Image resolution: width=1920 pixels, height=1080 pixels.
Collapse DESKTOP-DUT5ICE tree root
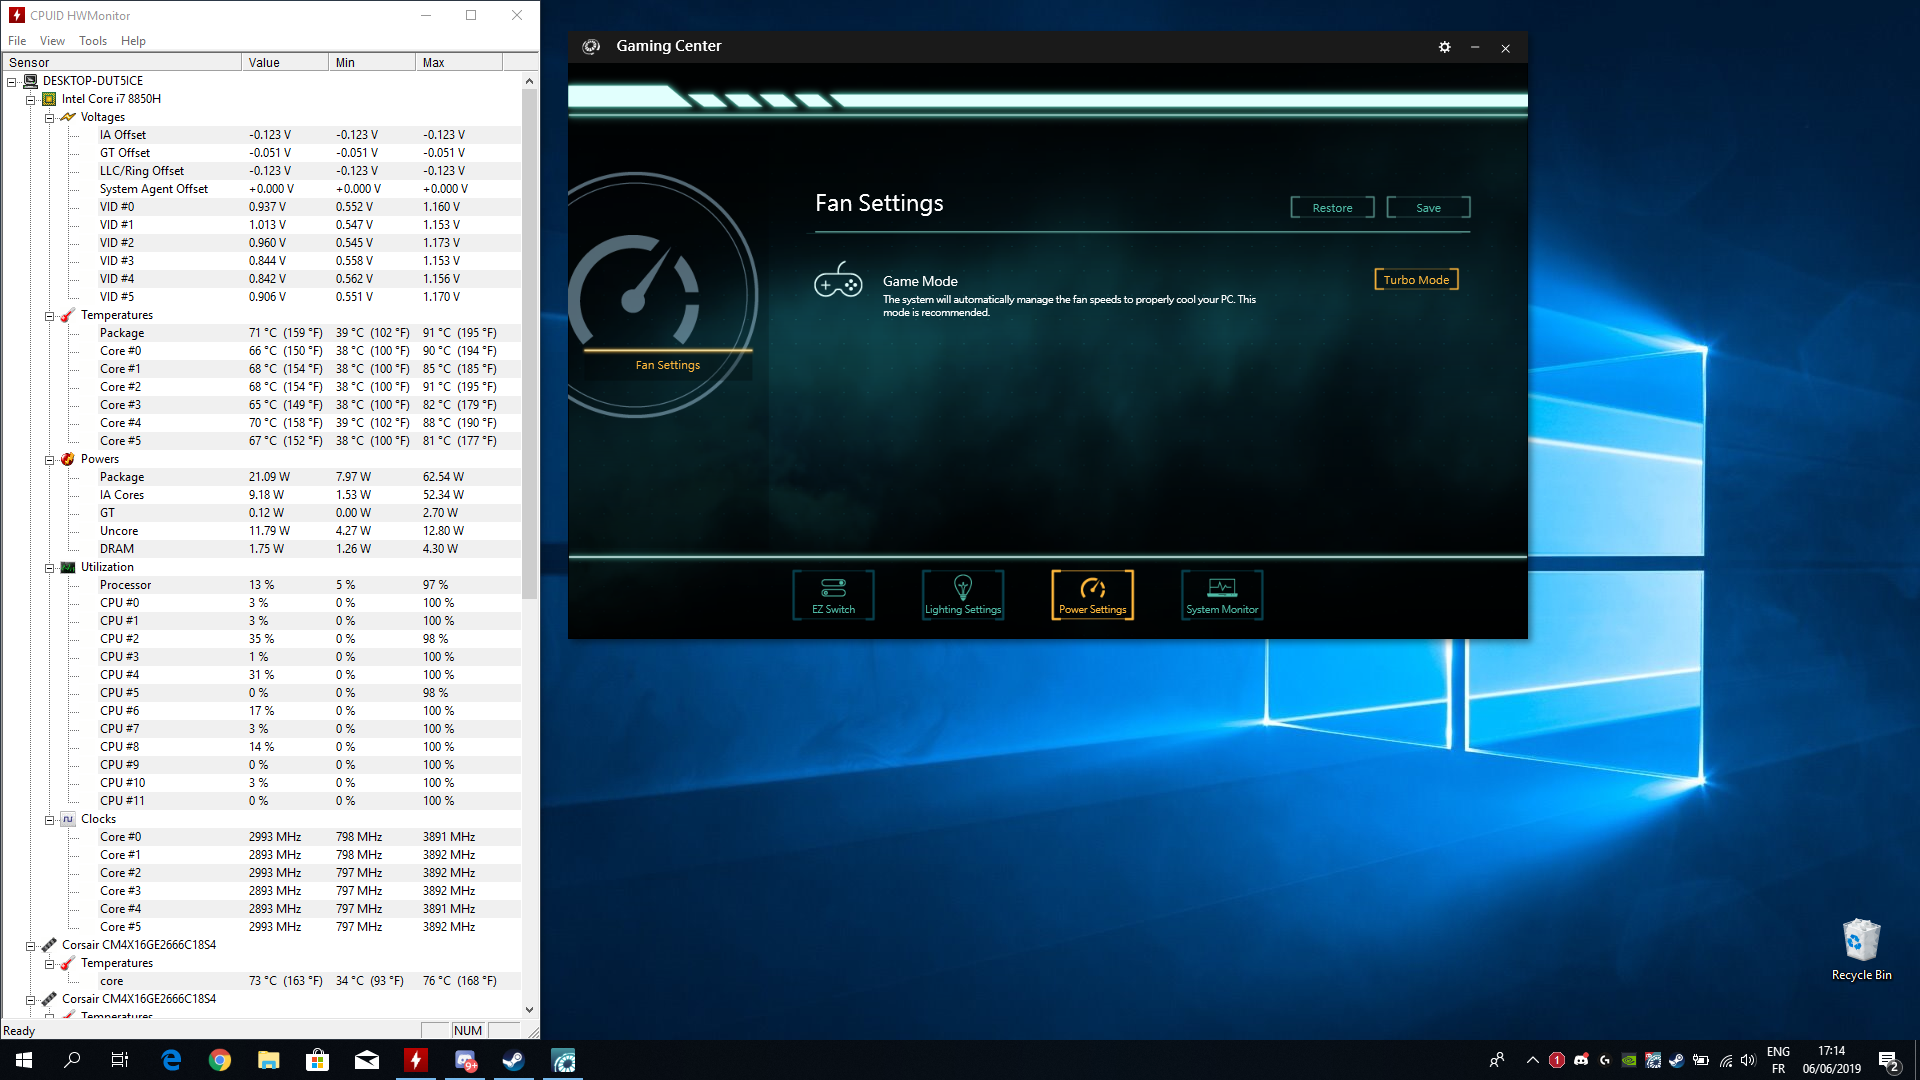click(12, 81)
